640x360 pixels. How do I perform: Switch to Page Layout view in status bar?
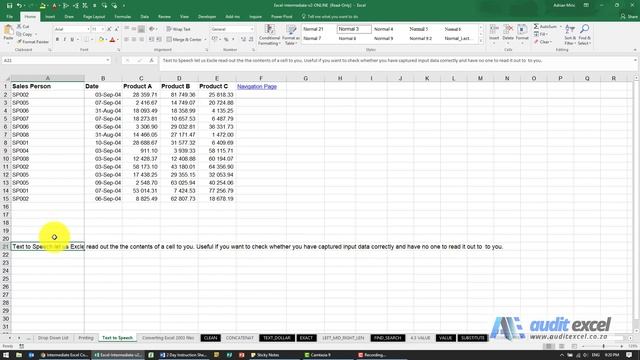pyautogui.click(x=562, y=346)
